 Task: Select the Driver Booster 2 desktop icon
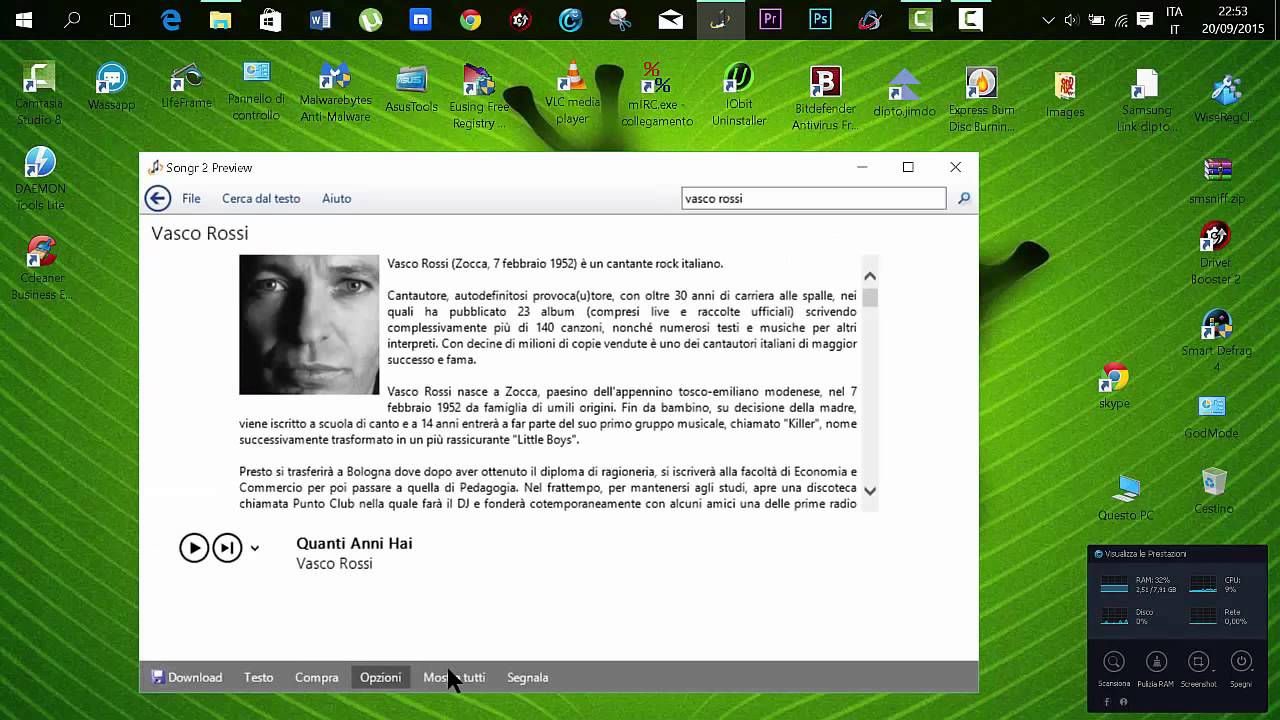[1216, 254]
